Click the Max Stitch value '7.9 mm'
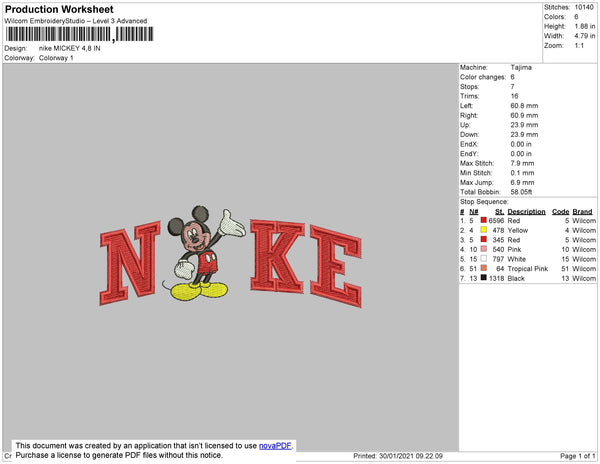This screenshot has width=600, height=464. coord(522,163)
